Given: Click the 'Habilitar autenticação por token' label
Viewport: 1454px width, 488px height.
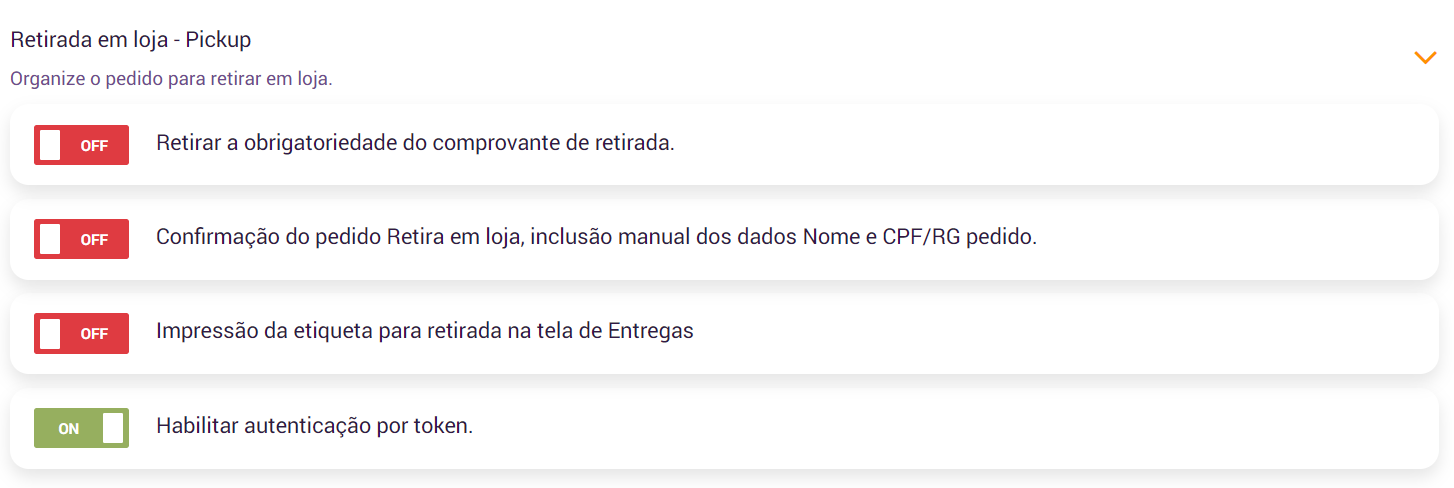Looking at the screenshot, I should coord(314,425).
